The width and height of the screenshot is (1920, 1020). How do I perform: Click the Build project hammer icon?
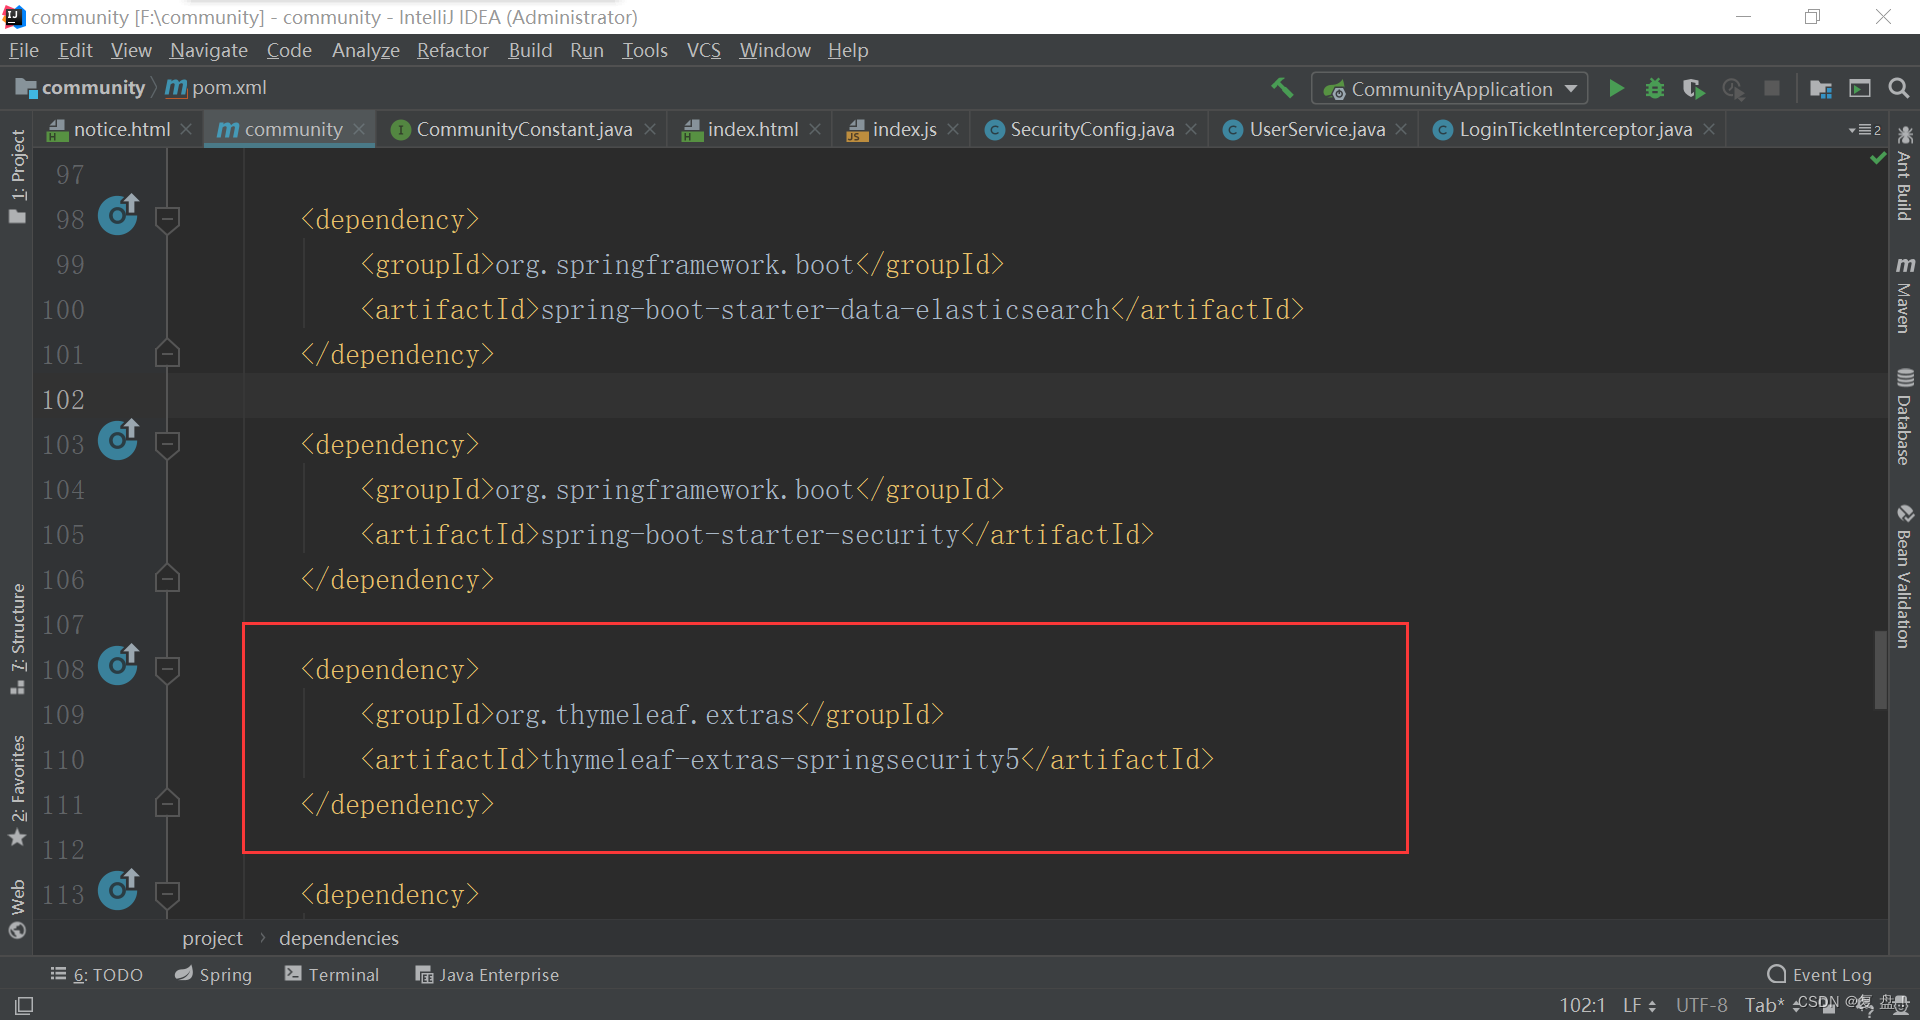1282,88
